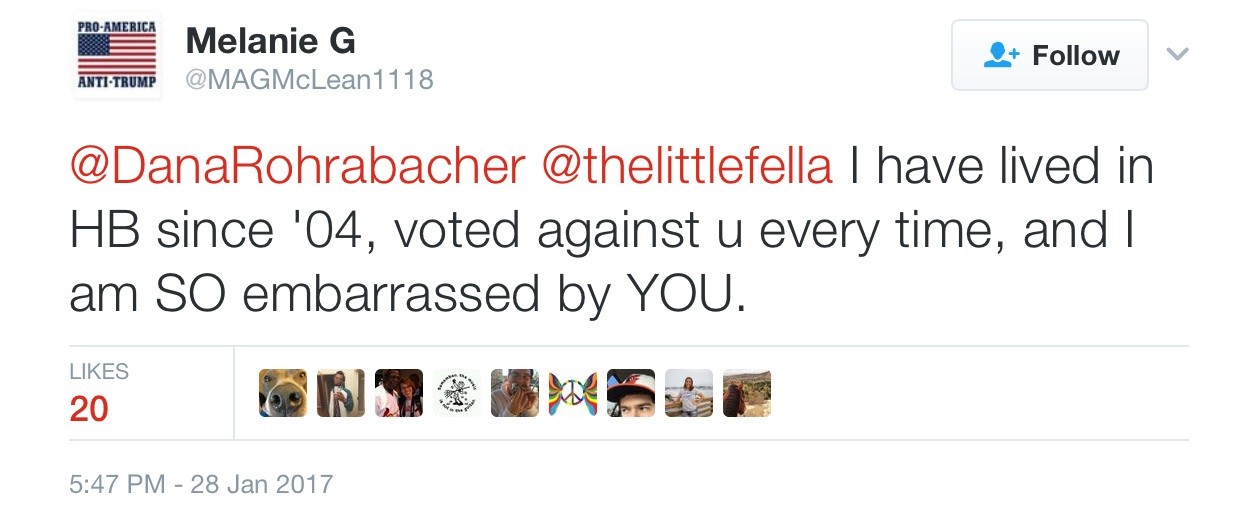This screenshot has height=519, width=1259.
Task: Follow Melanie G
Action: tap(1049, 56)
